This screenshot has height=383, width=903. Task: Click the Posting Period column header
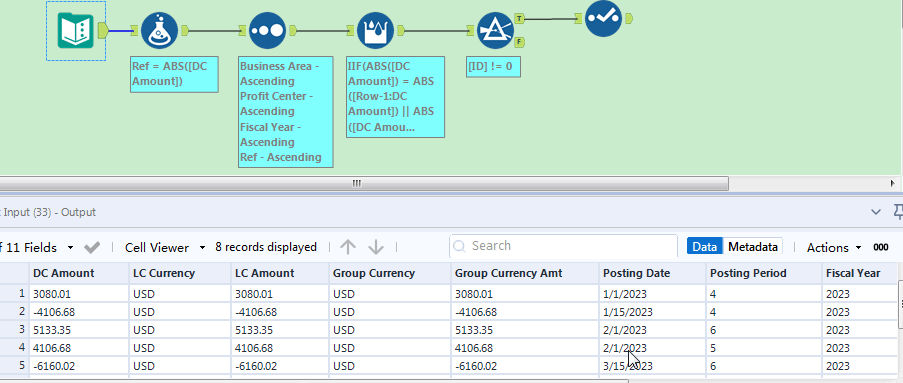[x=764, y=273]
